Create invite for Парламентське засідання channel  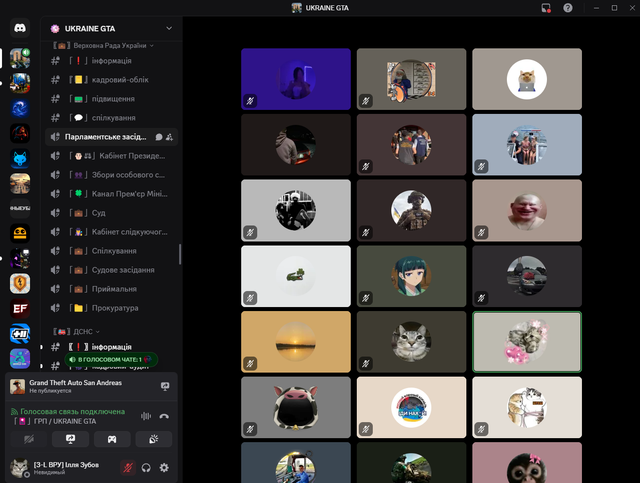pyautogui.click(x=169, y=137)
